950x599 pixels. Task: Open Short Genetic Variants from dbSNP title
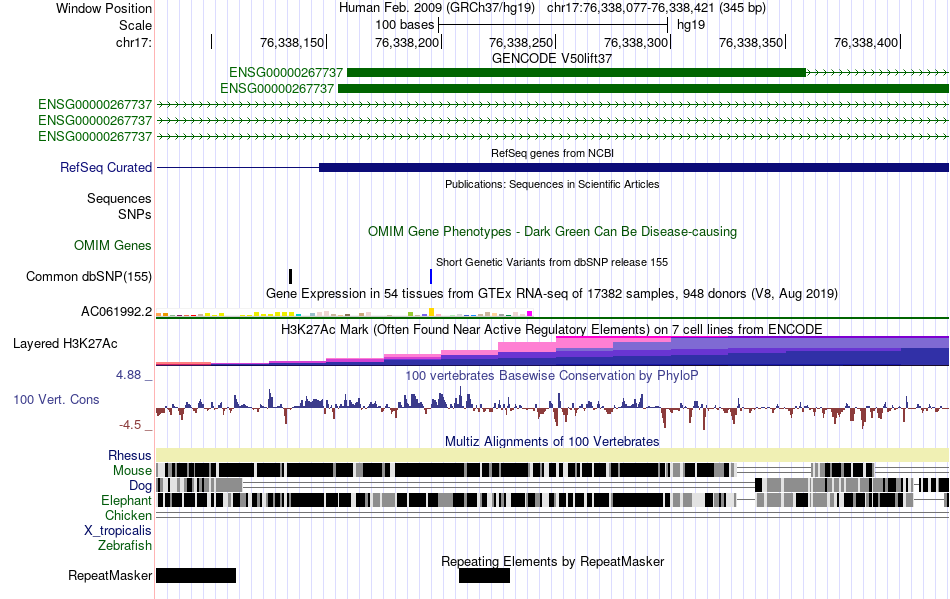pos(552,262)
